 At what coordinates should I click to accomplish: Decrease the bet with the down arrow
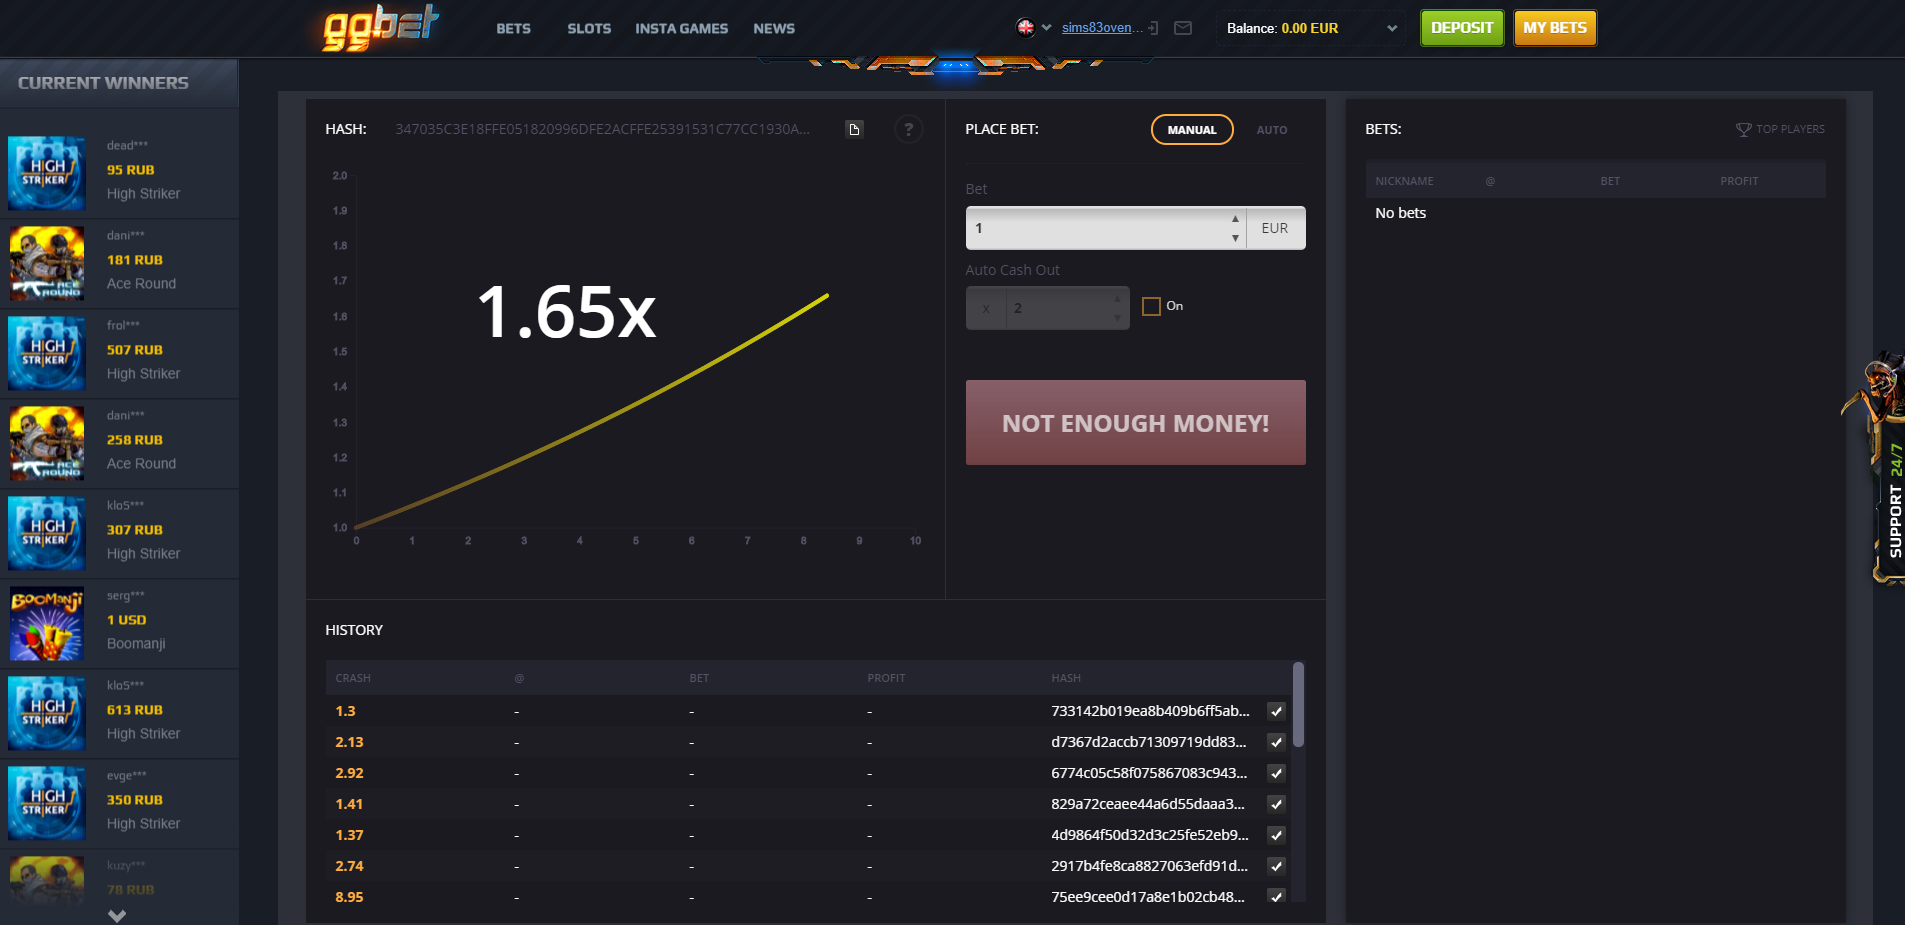[x=1235, y=238]
